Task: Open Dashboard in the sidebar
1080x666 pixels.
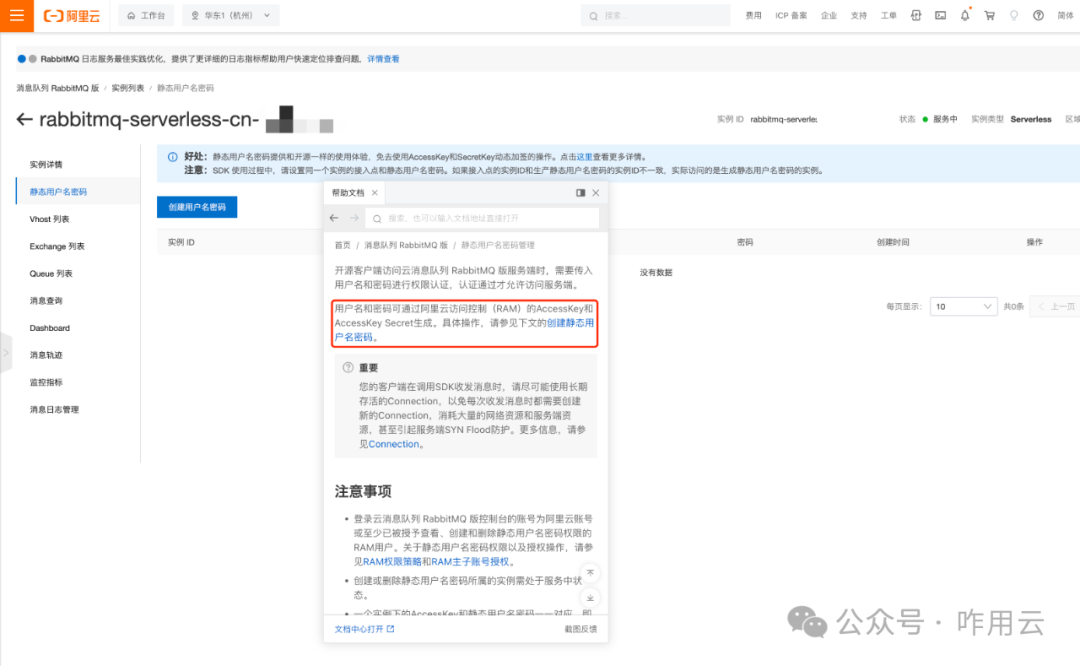Action: click(x=50, y=328)
